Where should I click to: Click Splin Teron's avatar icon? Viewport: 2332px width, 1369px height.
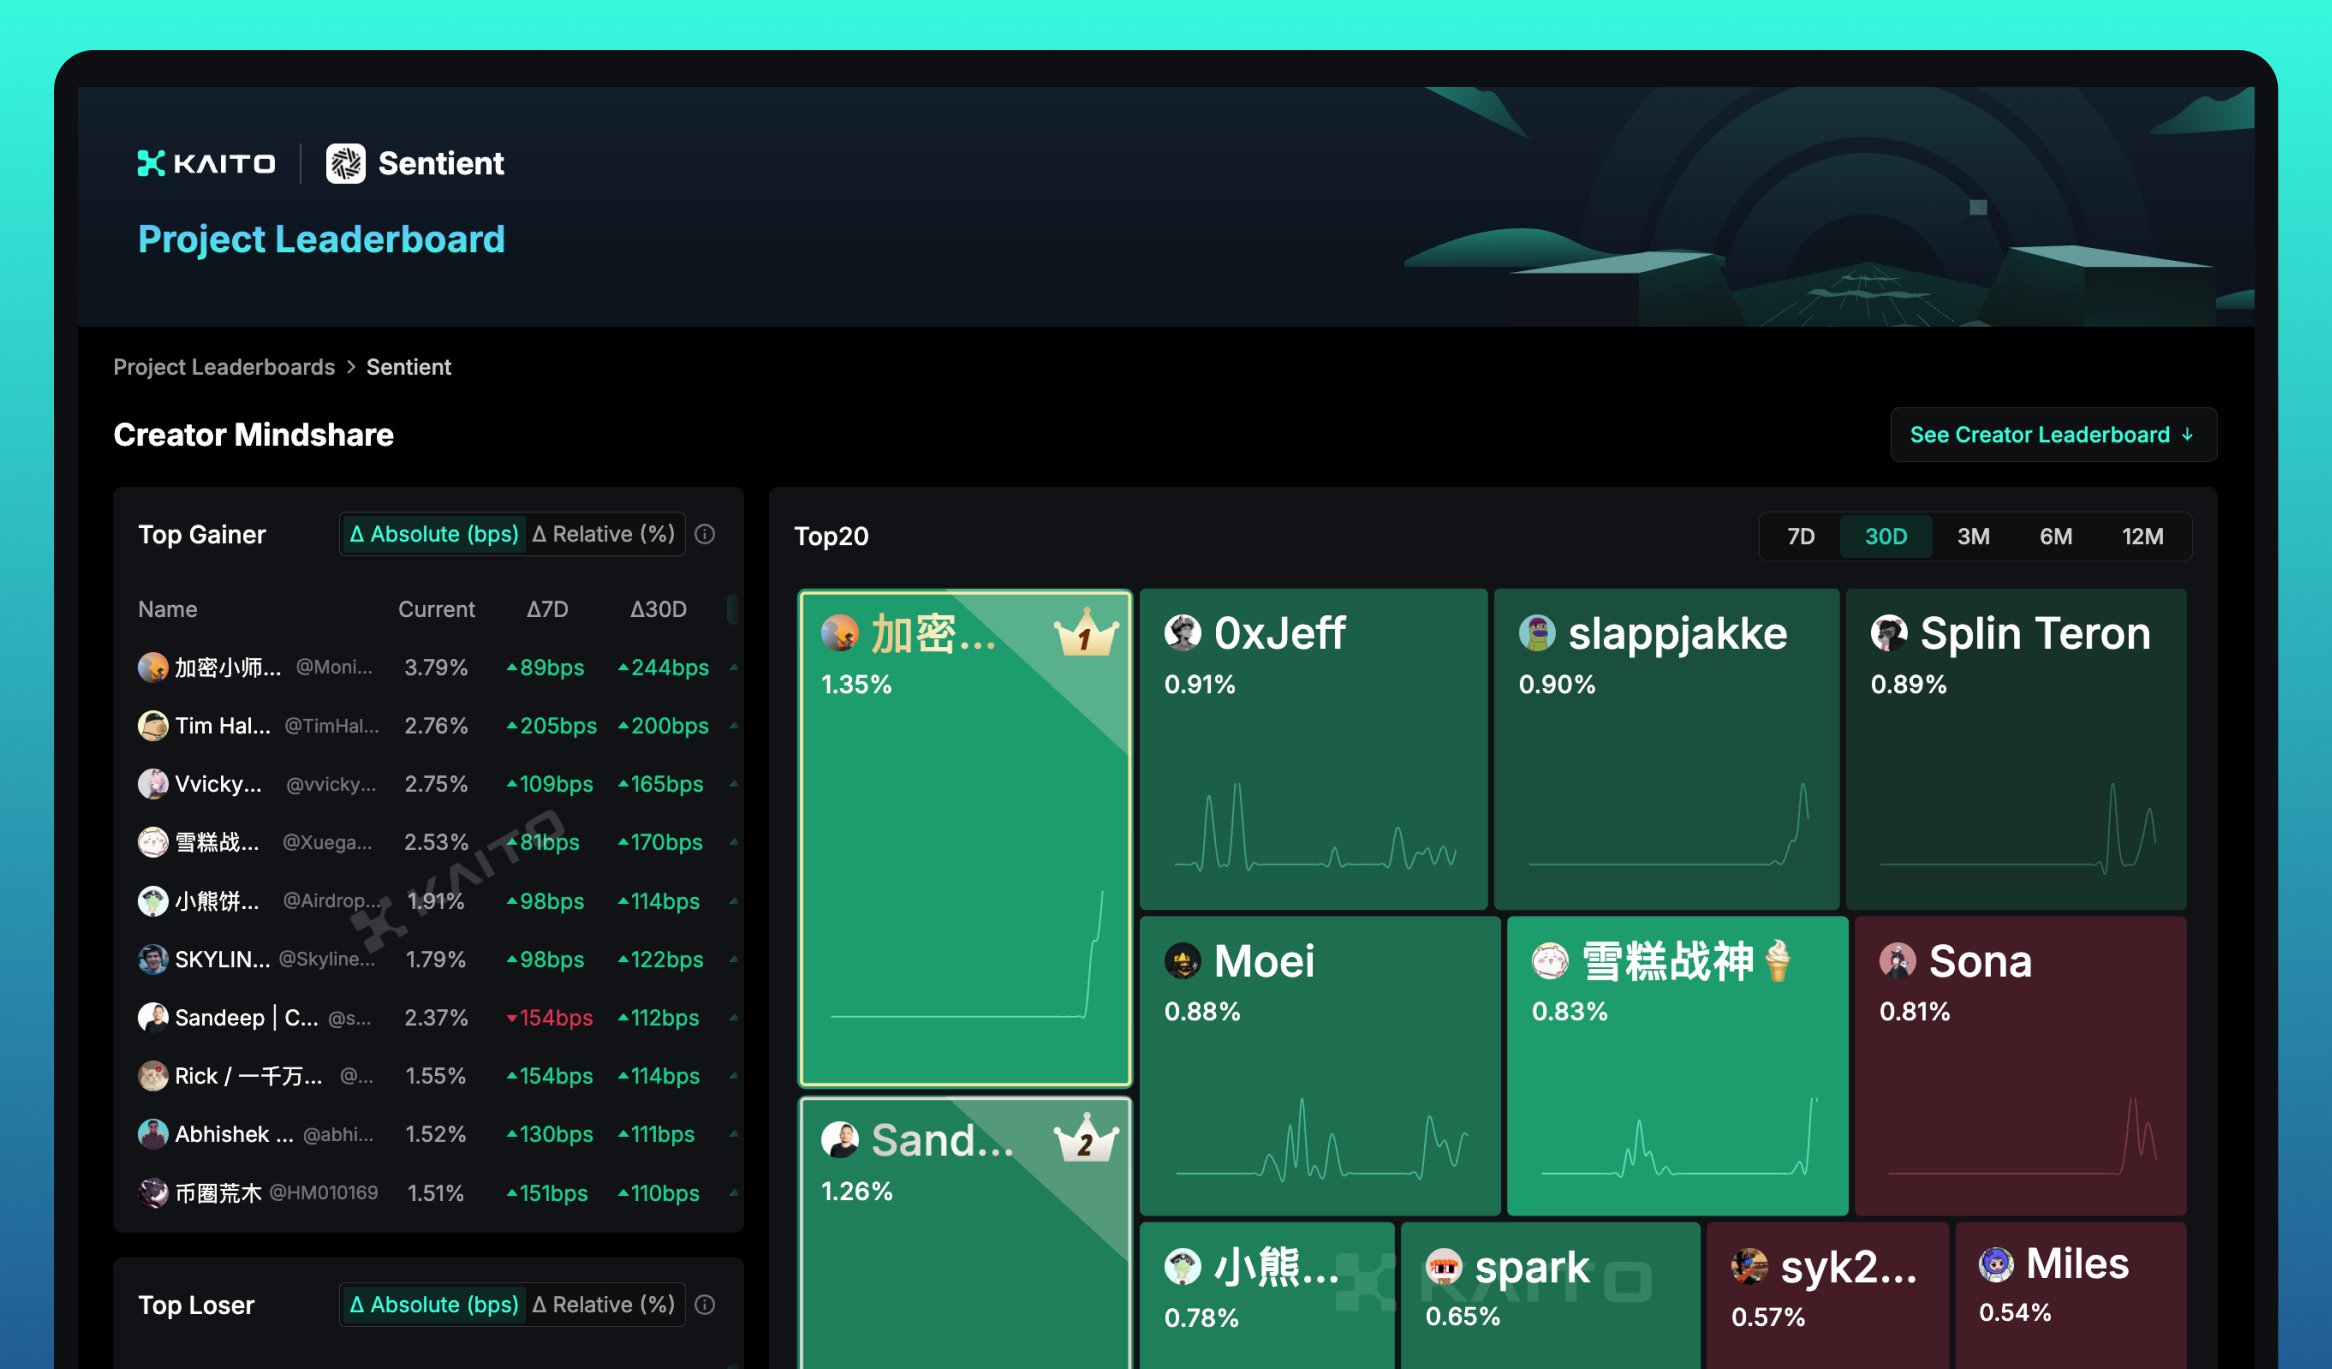[x=1888, y=632]
